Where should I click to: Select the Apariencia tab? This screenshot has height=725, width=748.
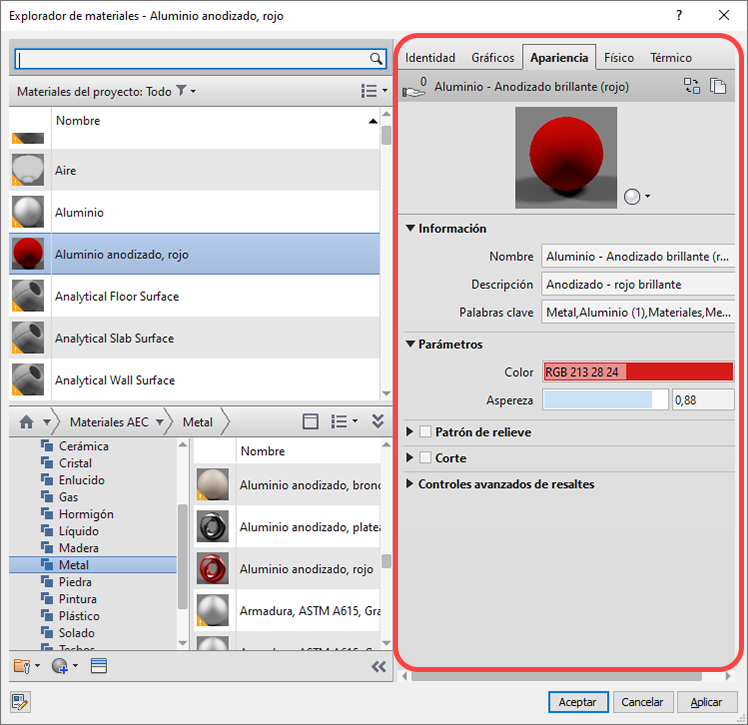[559, 58]
